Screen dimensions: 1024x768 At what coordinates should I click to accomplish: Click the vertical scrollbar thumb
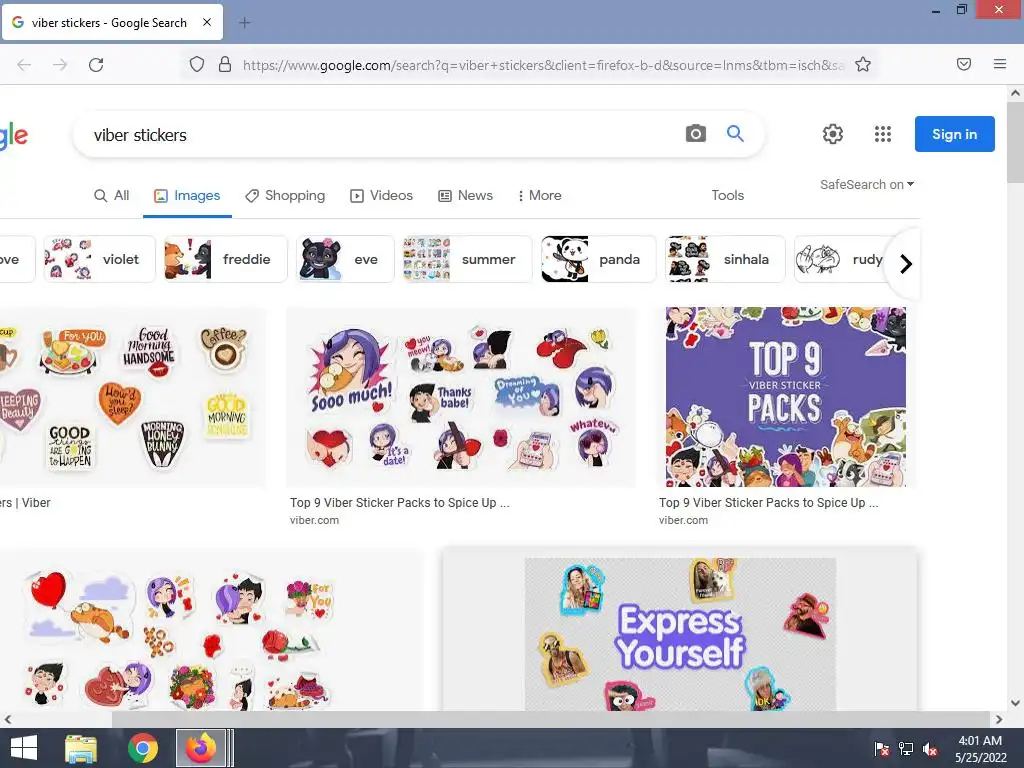[x=1015, y=142]
